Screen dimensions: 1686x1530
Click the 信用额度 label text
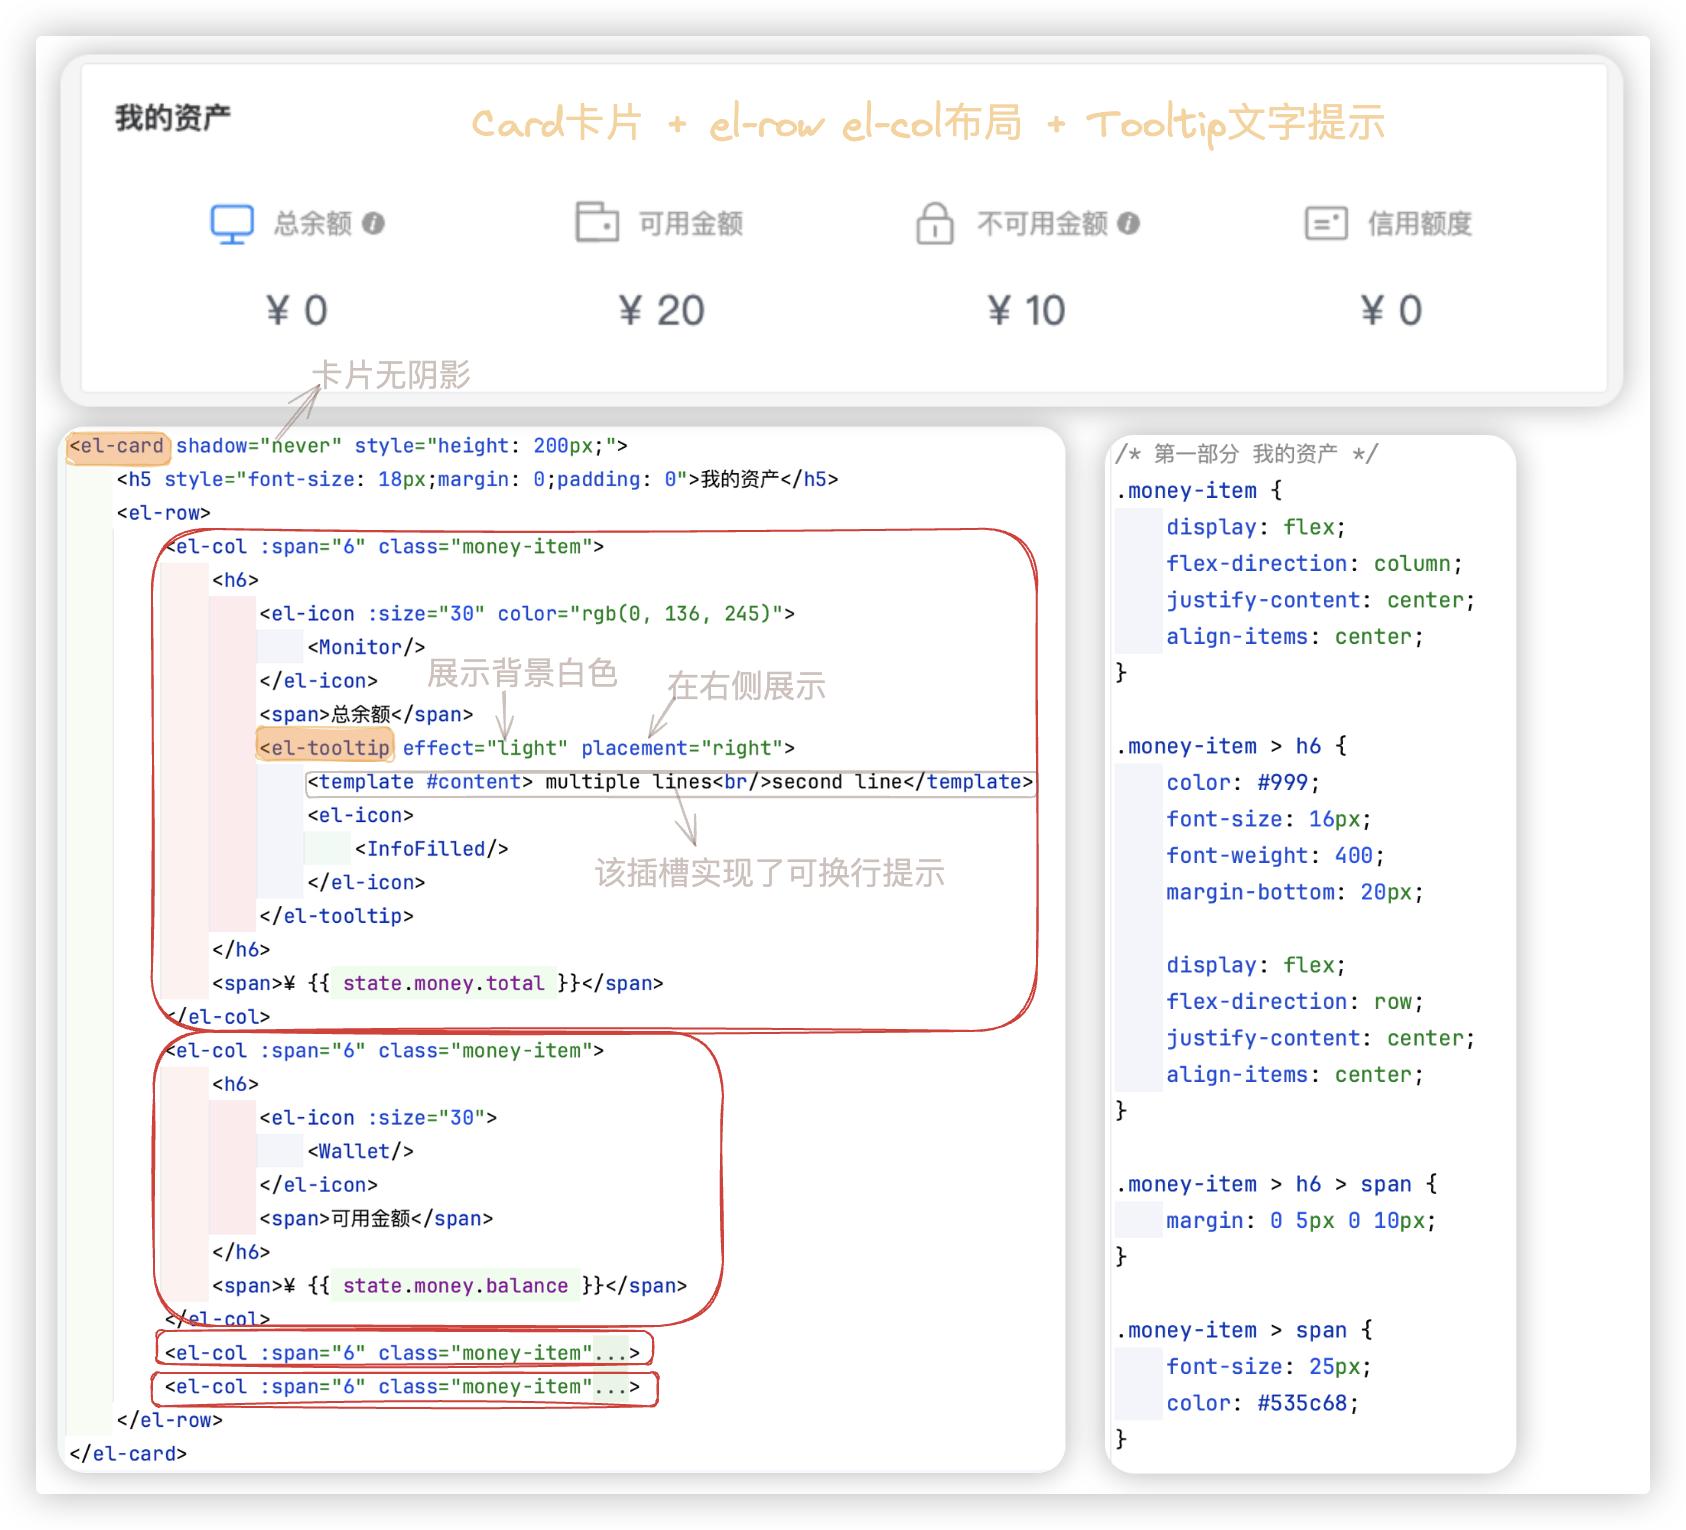tap(1419, 223)
